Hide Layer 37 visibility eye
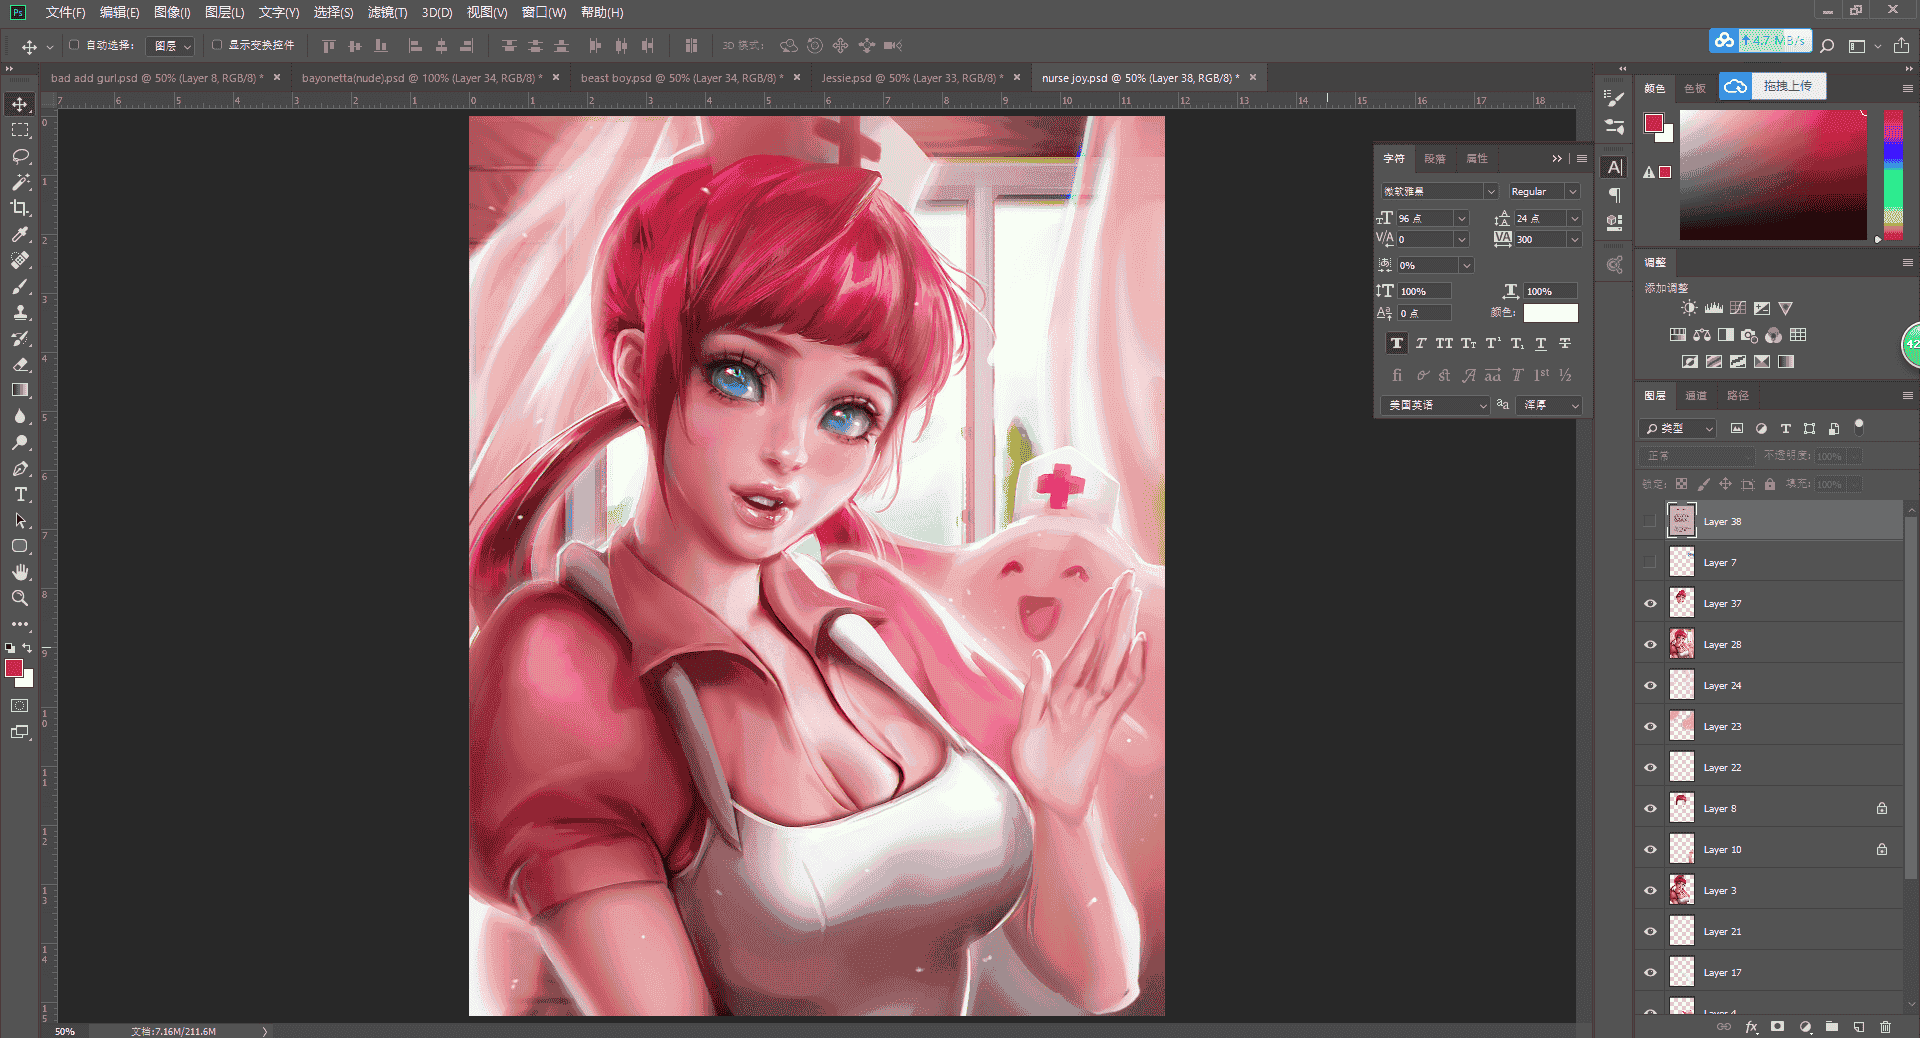Image resolution: width=1920 pixels, height=1038 pixels. (x=1650, y=604)
